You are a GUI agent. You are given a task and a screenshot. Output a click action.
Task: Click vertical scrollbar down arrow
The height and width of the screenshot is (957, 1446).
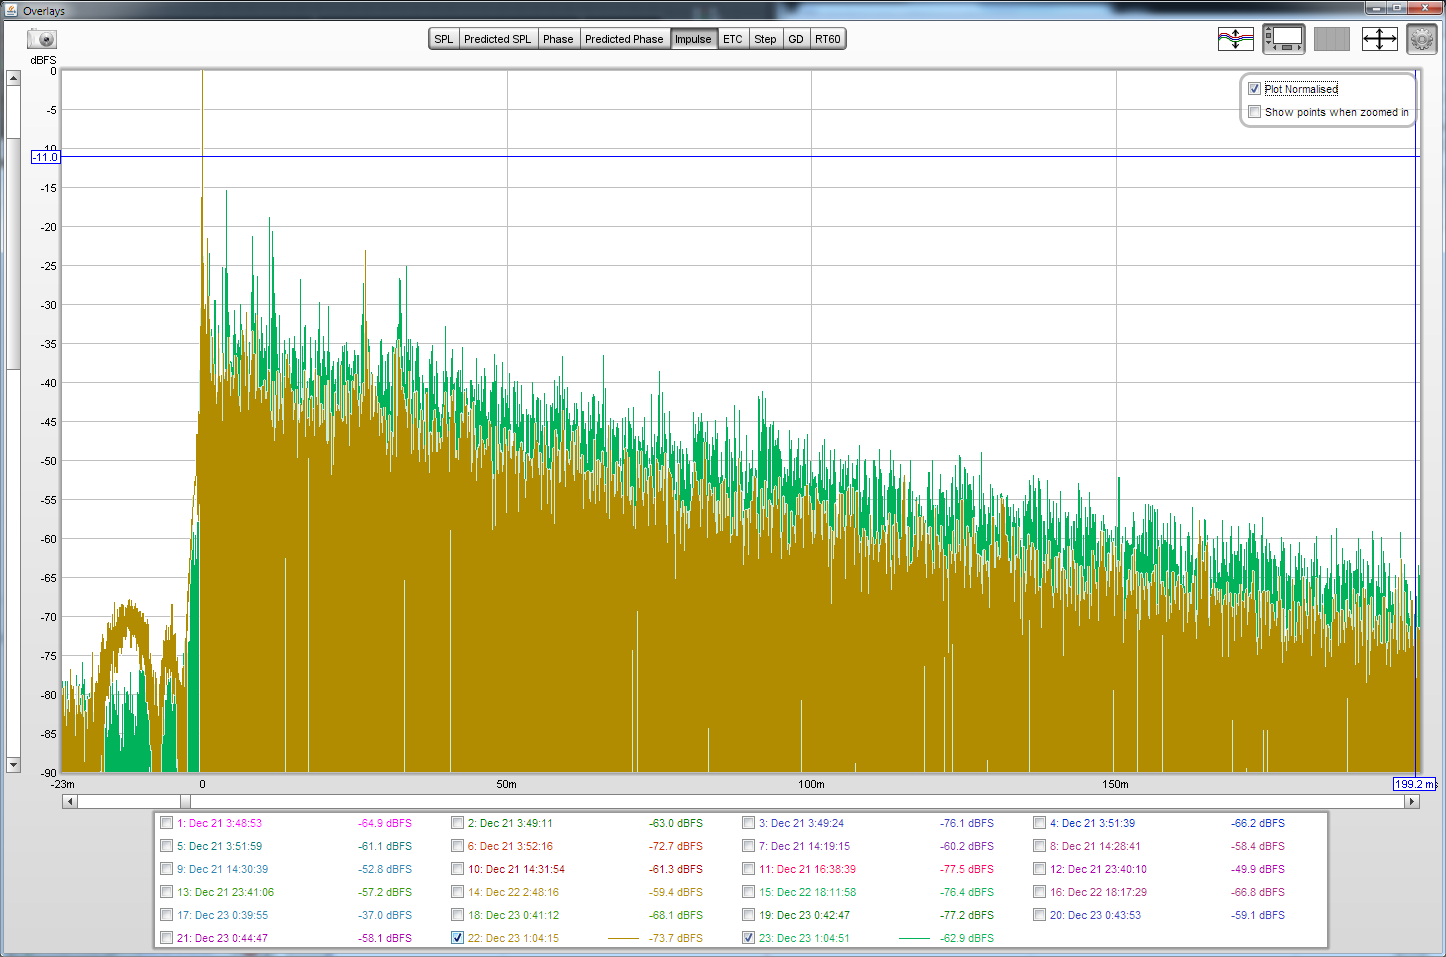tap(13, 765)
